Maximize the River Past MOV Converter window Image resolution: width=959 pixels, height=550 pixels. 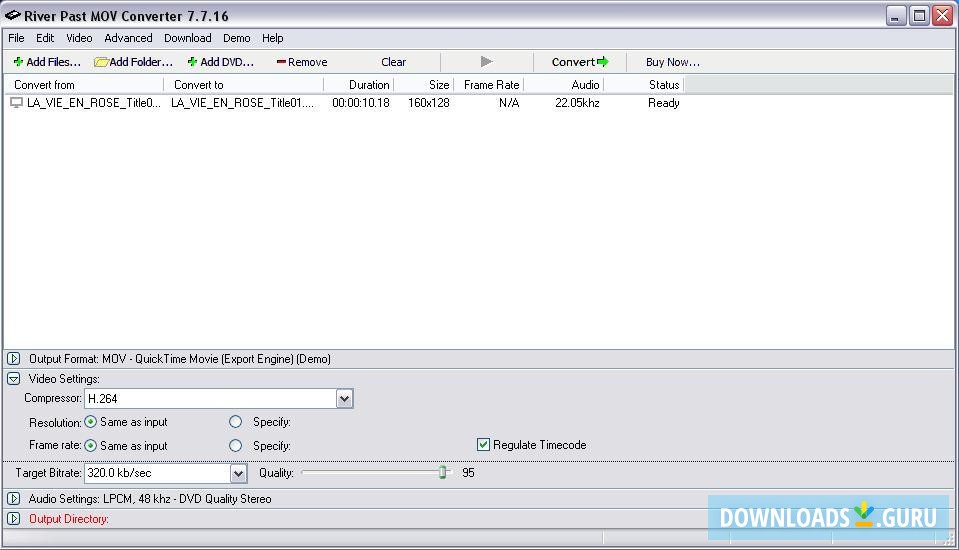pos(919,15)
